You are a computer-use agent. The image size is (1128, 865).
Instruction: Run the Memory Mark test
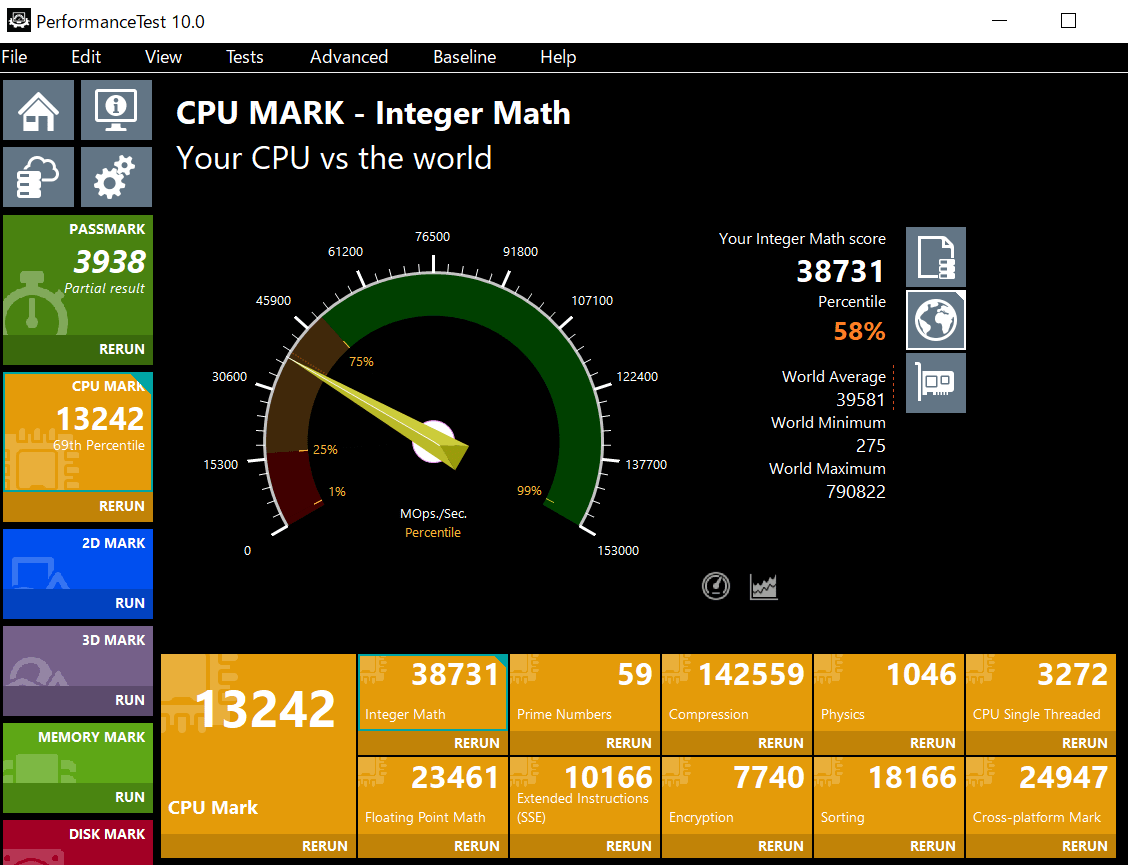click(x=78, y=797)
